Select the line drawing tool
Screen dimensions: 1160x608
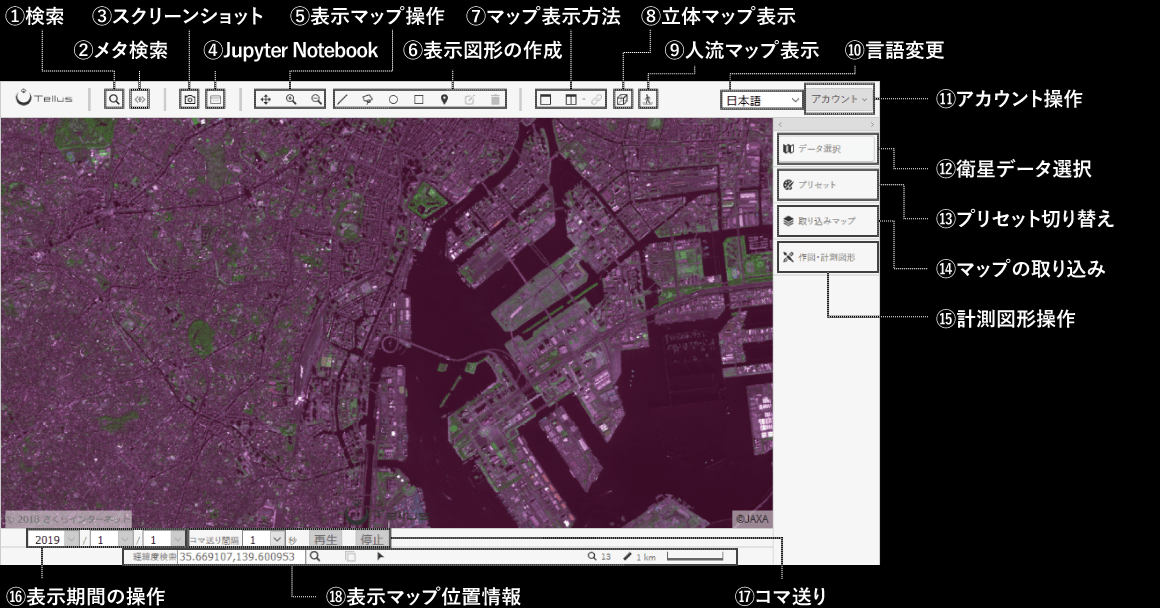343,99
